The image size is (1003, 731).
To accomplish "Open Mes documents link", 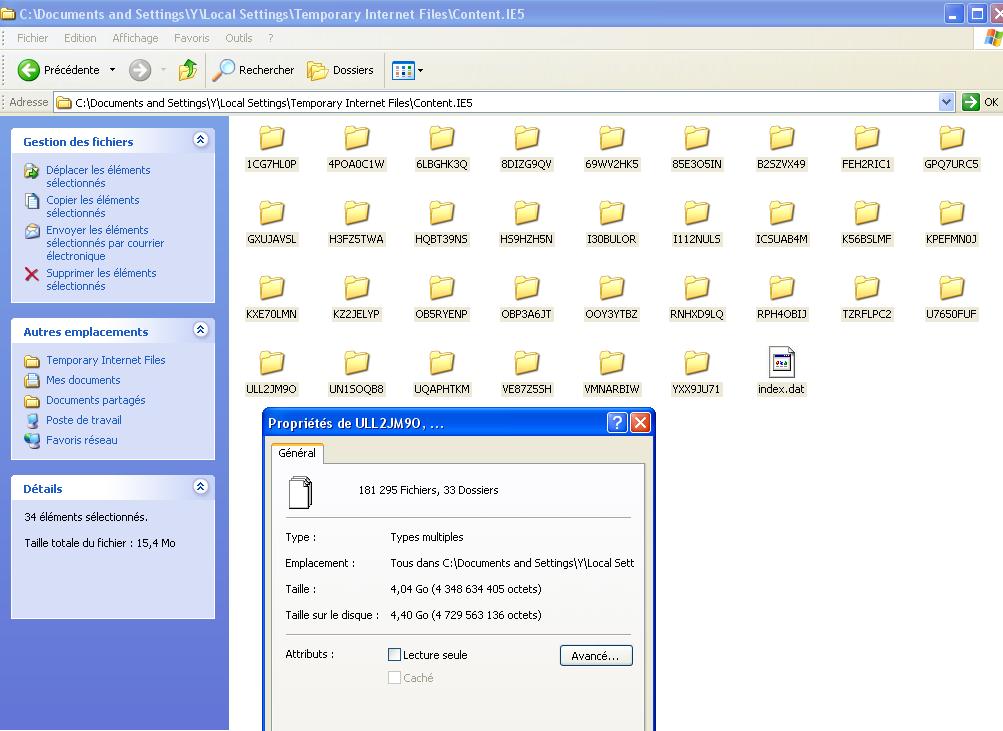I will [83, 380].
